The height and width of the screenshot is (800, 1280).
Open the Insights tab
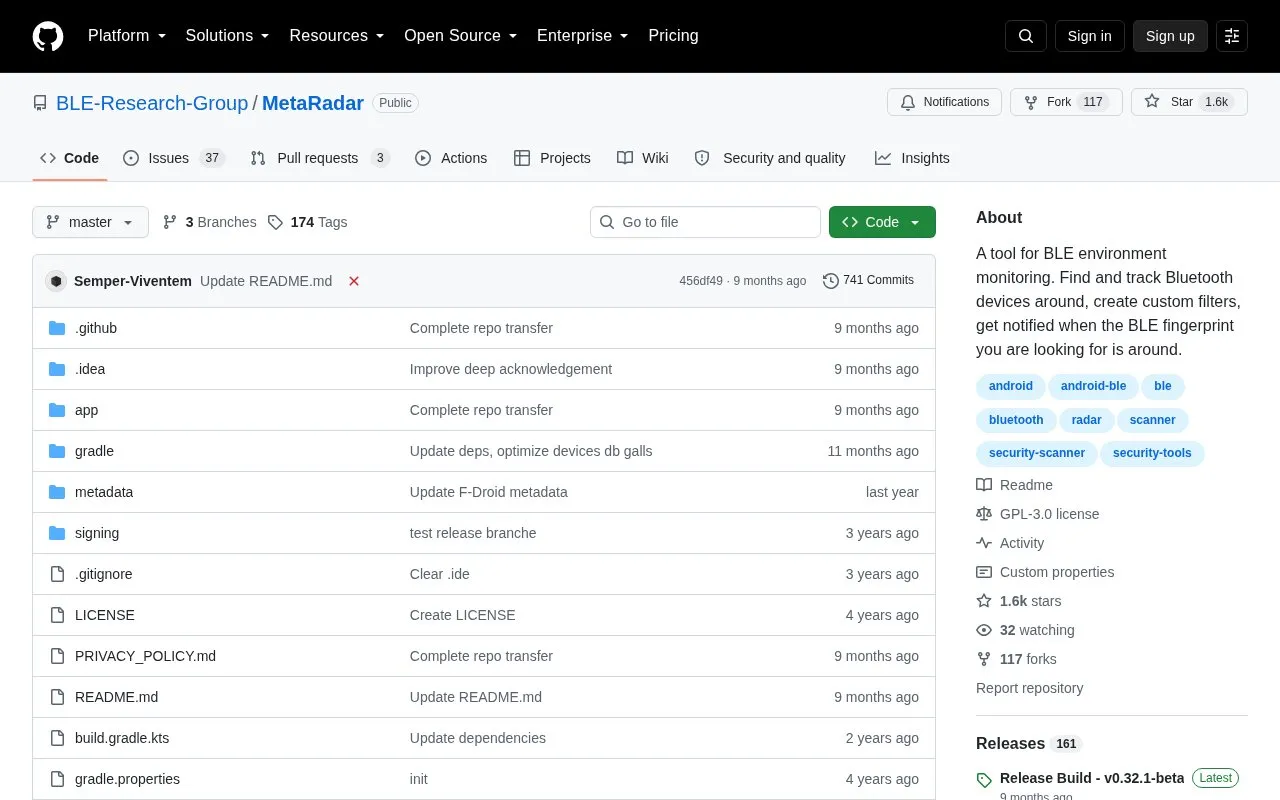click(x=912, y=158)
